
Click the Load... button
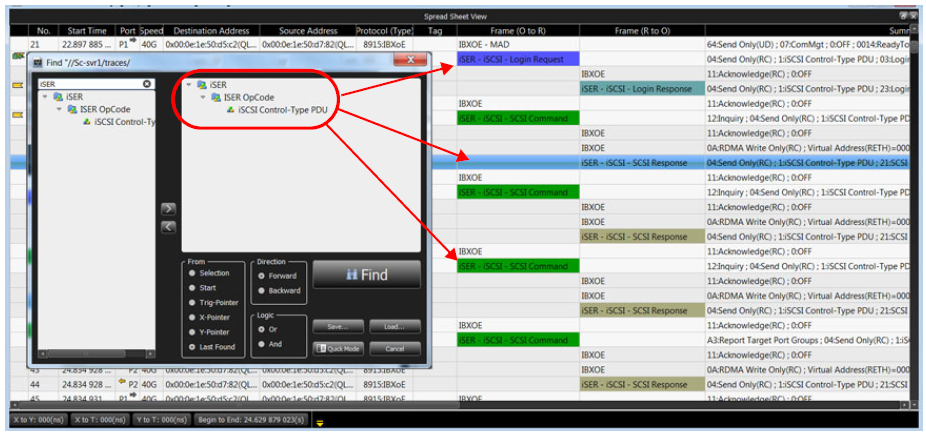(394, 326)
